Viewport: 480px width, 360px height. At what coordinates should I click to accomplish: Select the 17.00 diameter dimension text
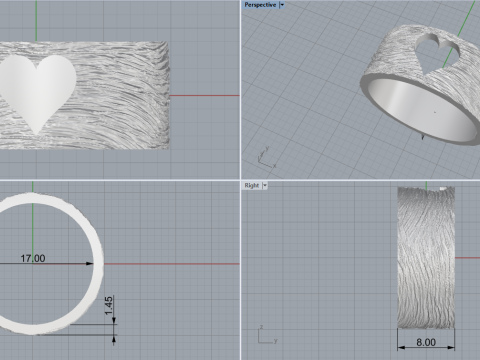33,258
